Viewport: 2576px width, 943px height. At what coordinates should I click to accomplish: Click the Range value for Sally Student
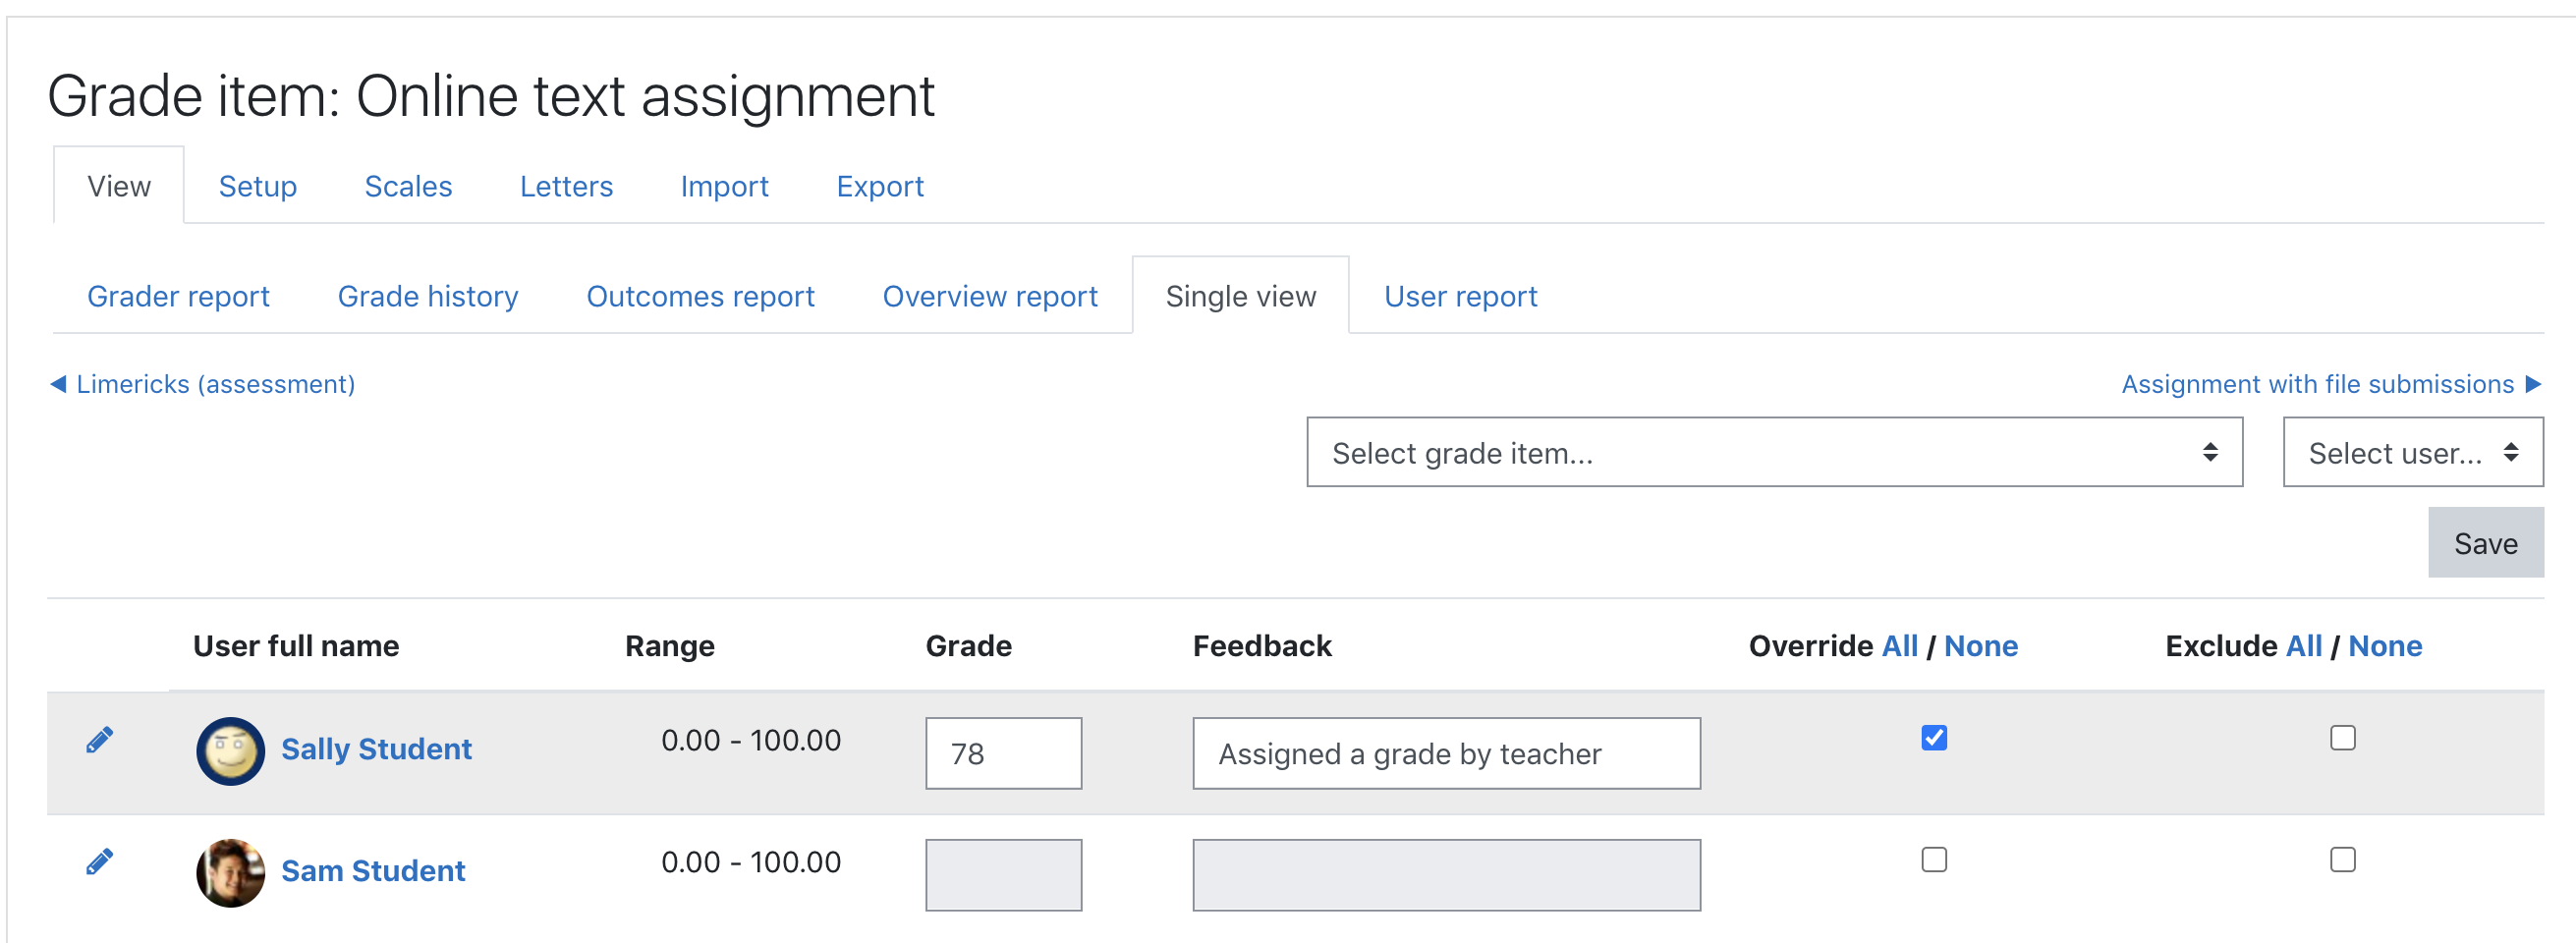click(751, 740)
